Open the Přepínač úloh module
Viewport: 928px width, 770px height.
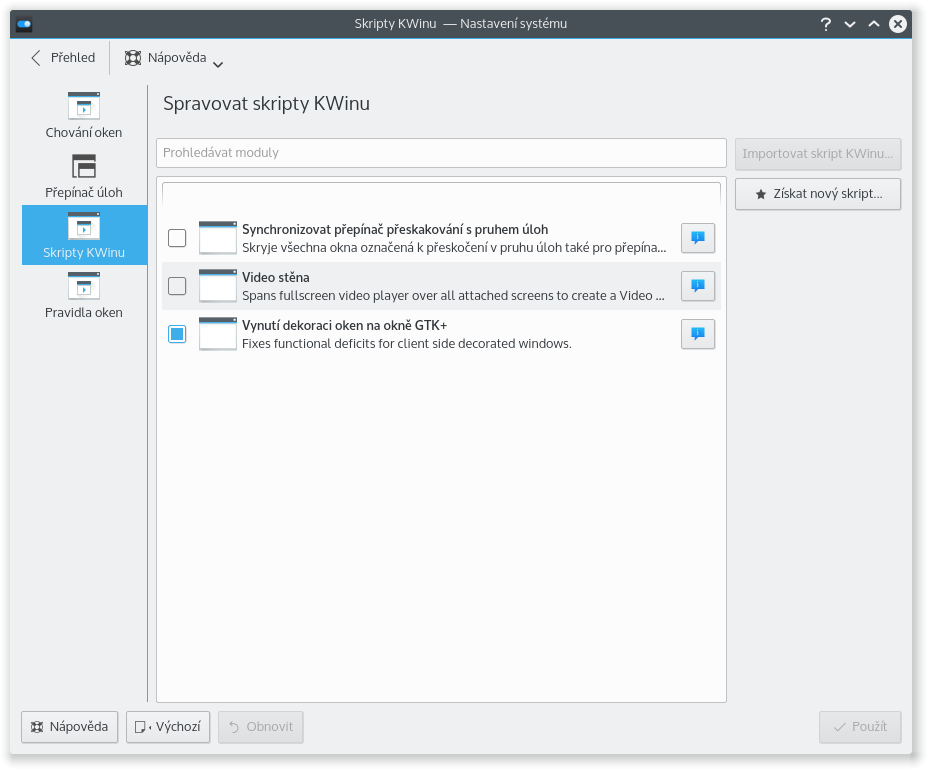point(84,176)
